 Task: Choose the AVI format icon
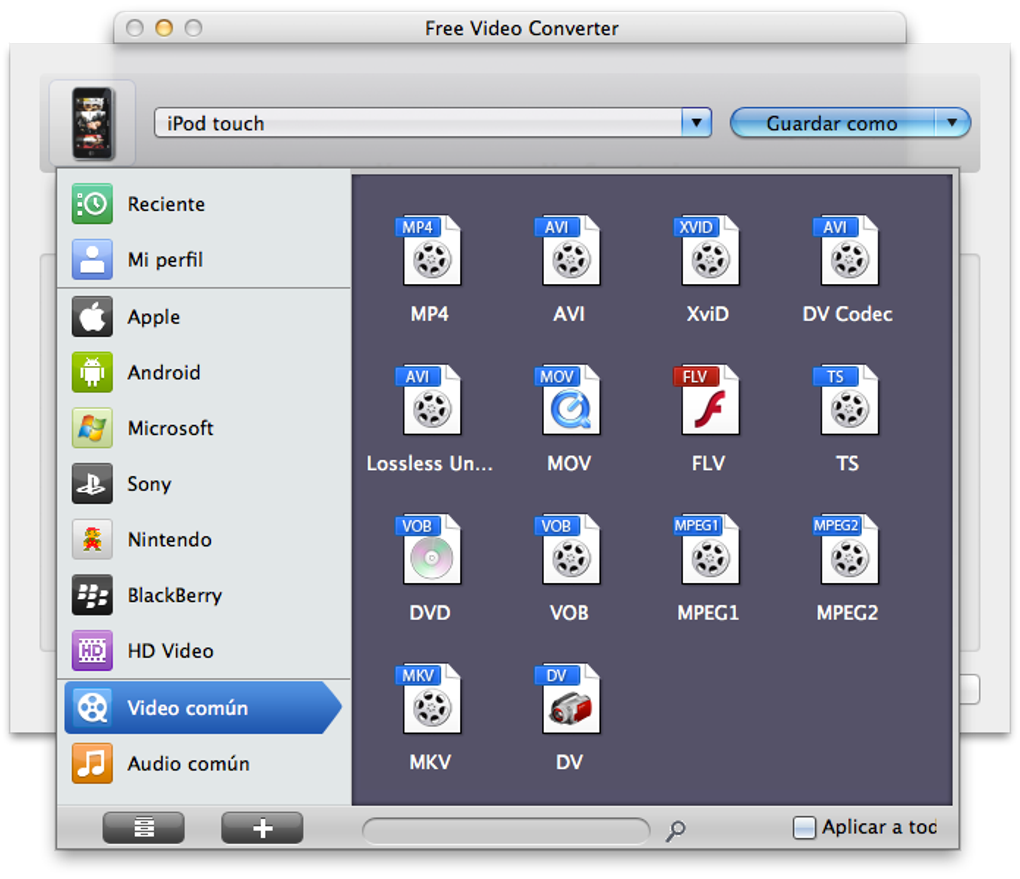568,250
